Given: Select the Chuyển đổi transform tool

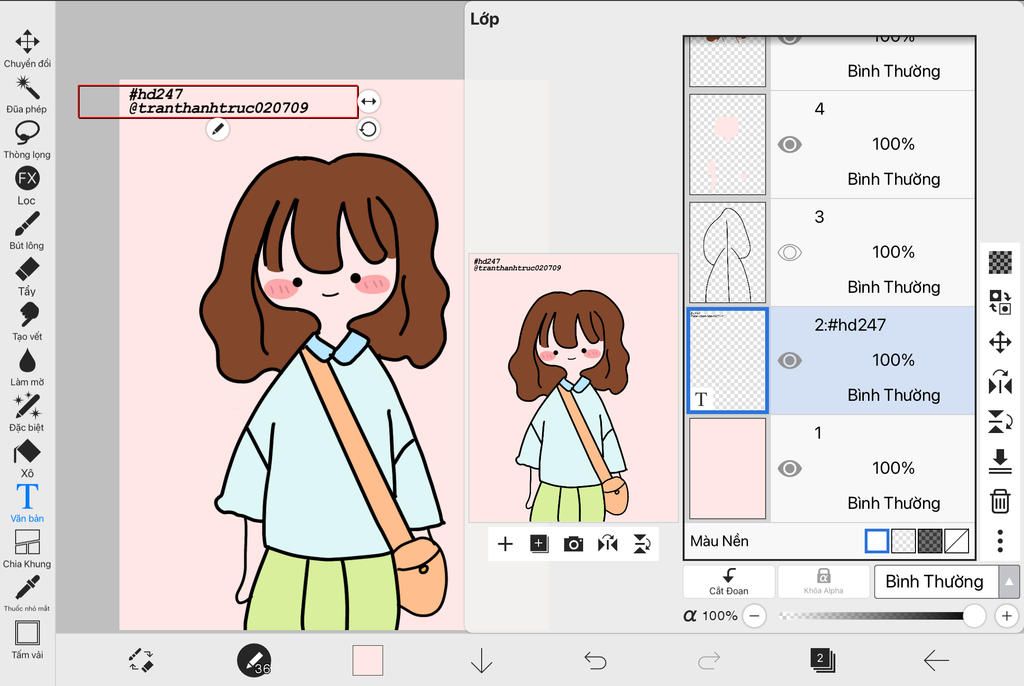Looking at the screenshot, I should pos(27,48).
